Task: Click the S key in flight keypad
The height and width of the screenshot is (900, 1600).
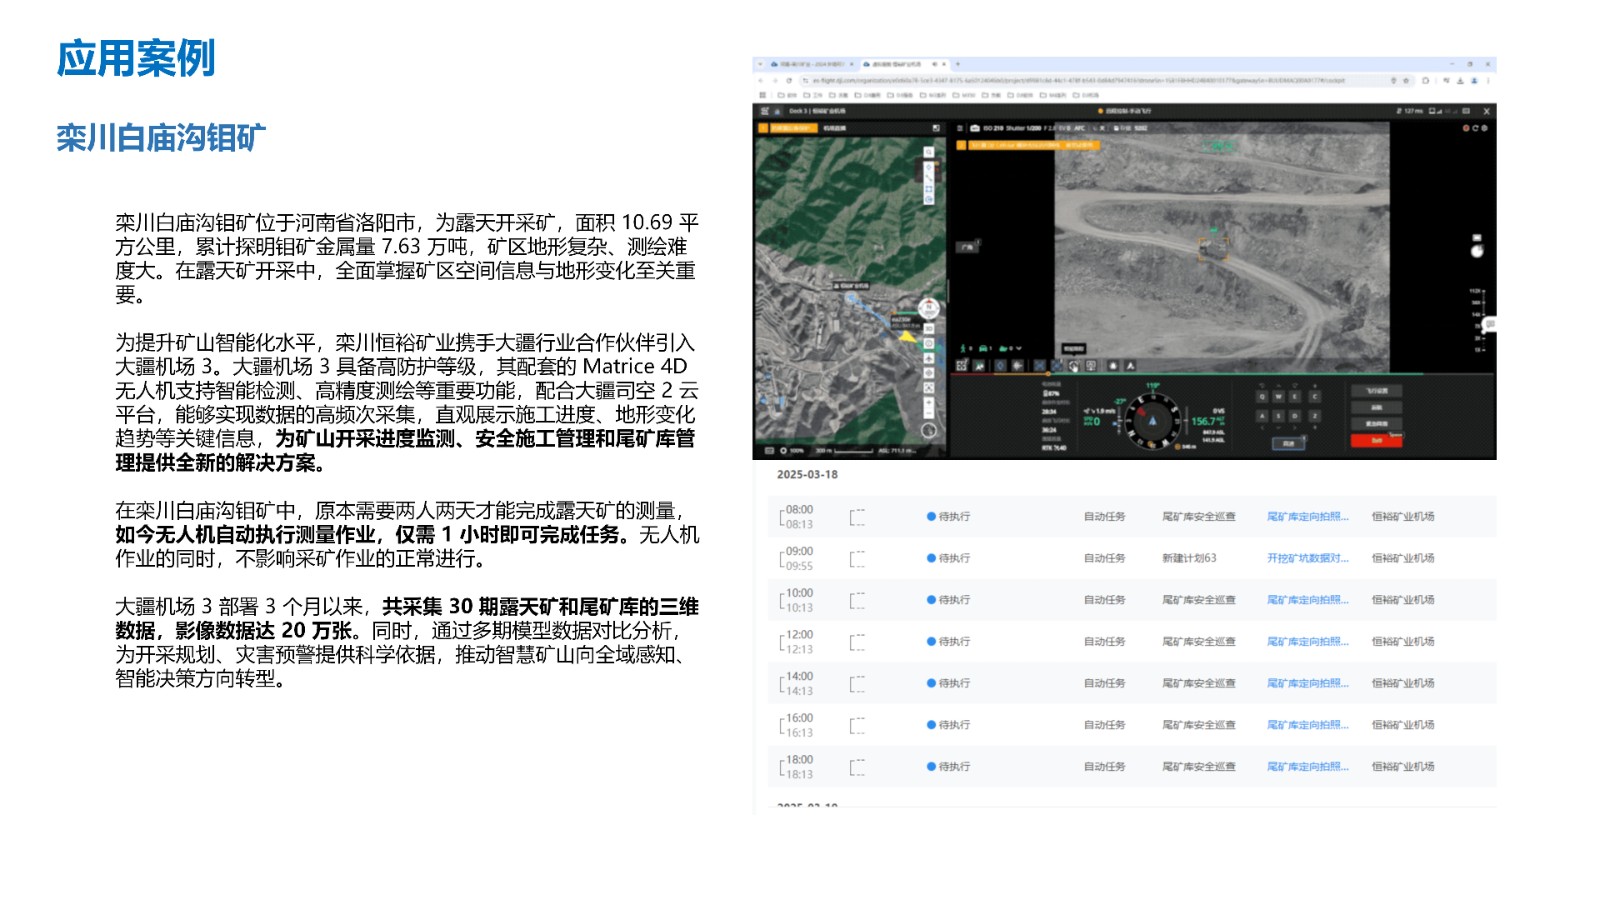Action: [1278, 416]
